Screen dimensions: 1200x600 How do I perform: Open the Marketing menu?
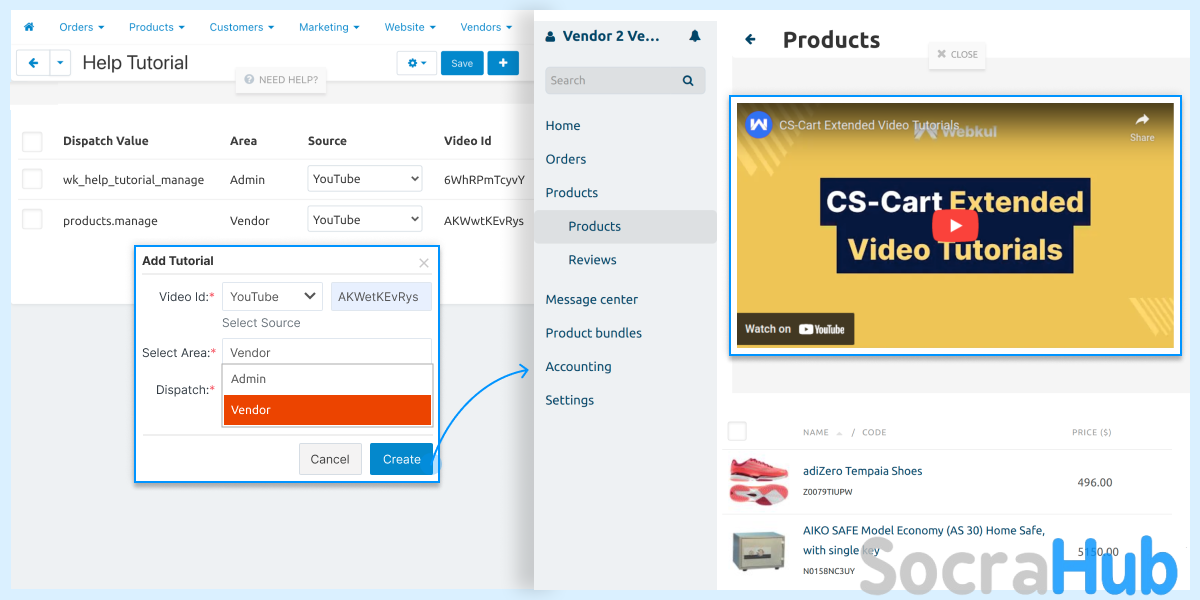click(x=329, y=27)
